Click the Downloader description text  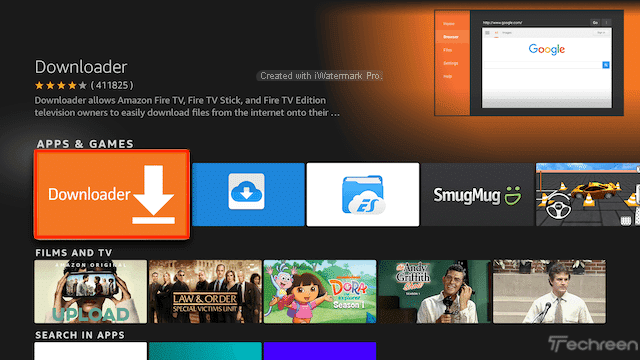187,107
